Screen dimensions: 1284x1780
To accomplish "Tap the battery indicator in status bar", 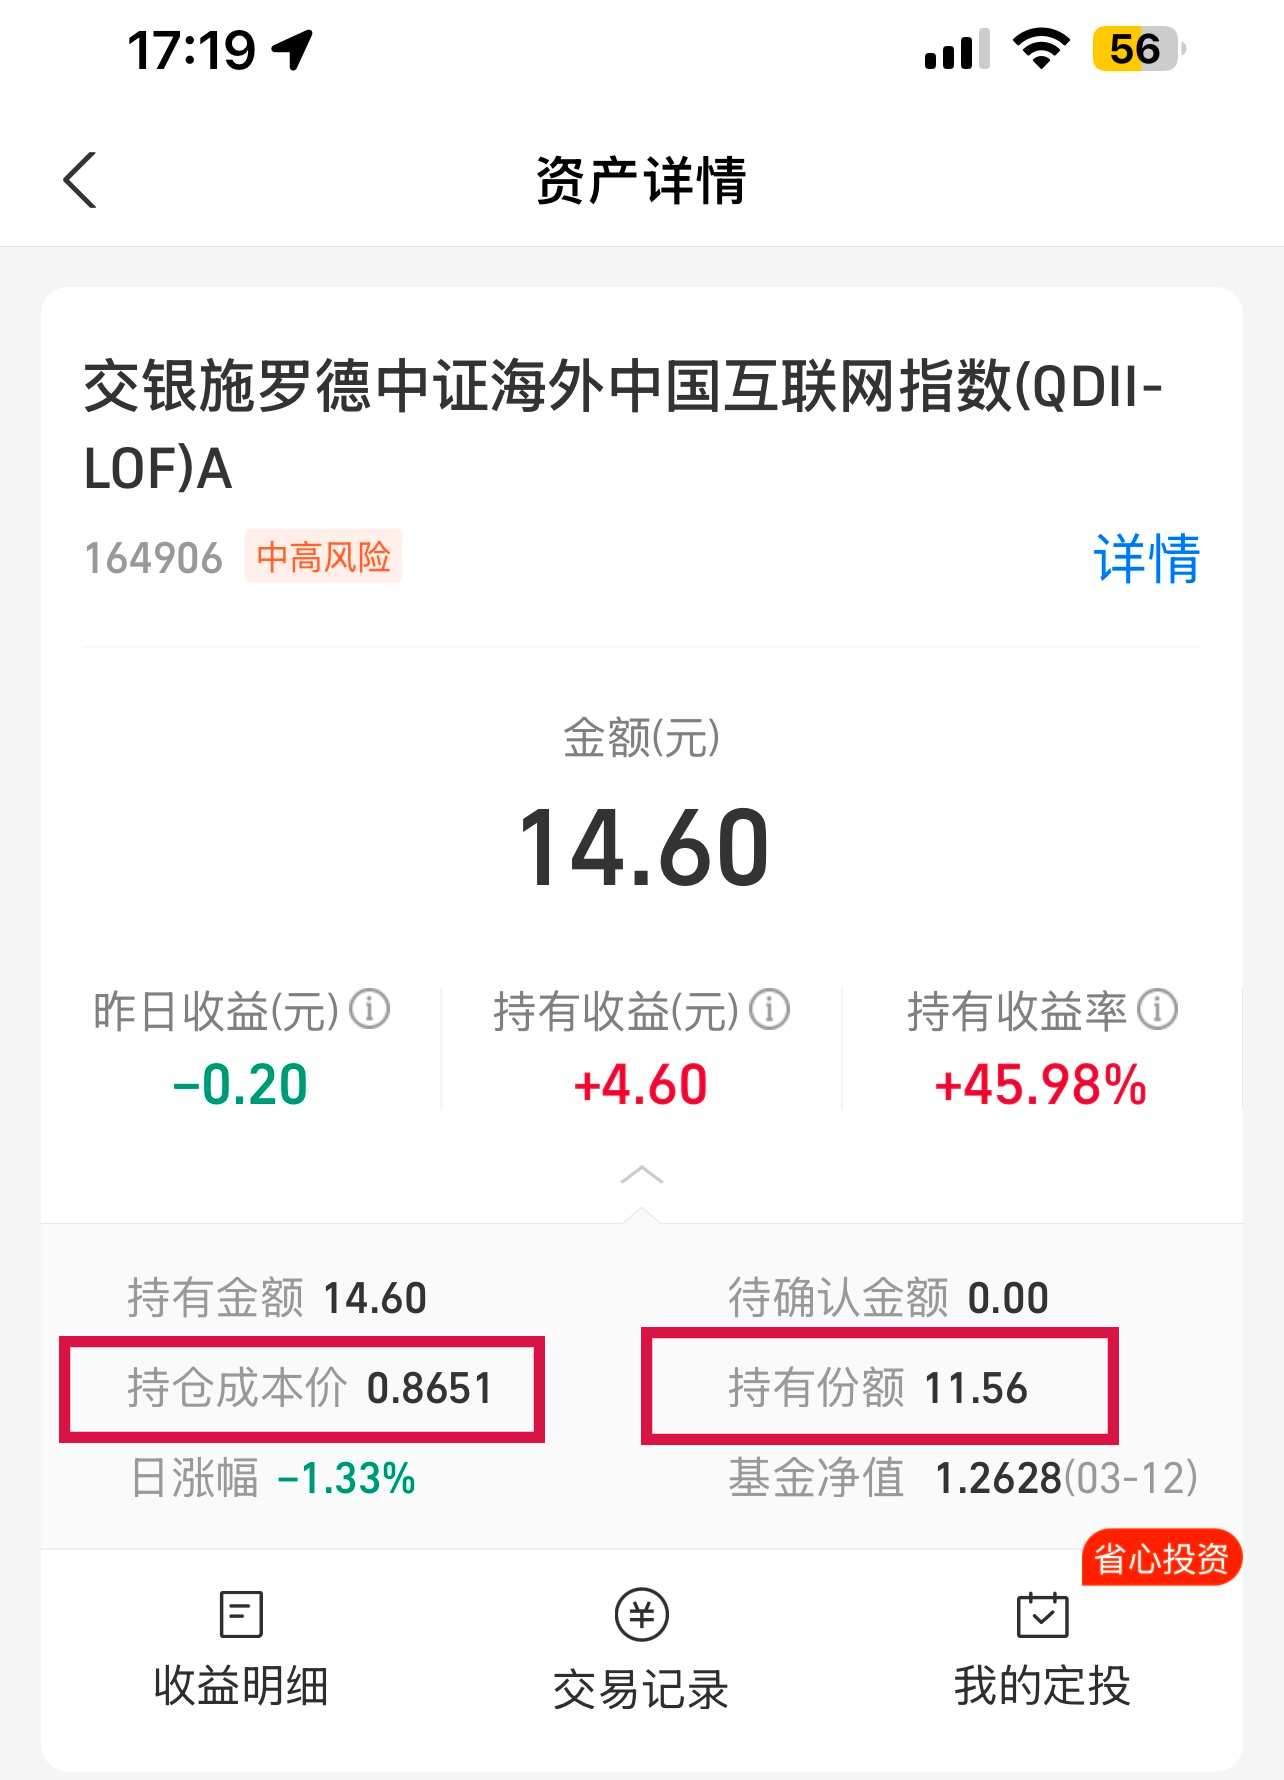I will 1139,49.
